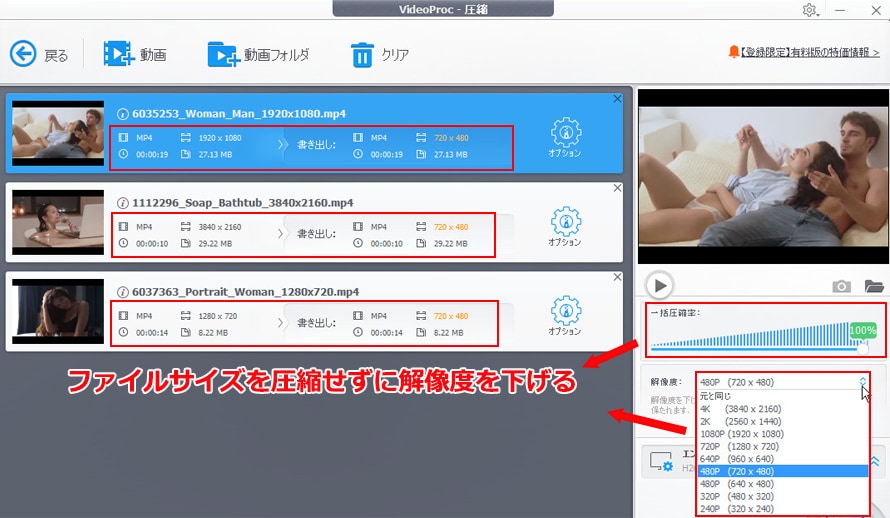Play the preview video

[660, 285]
